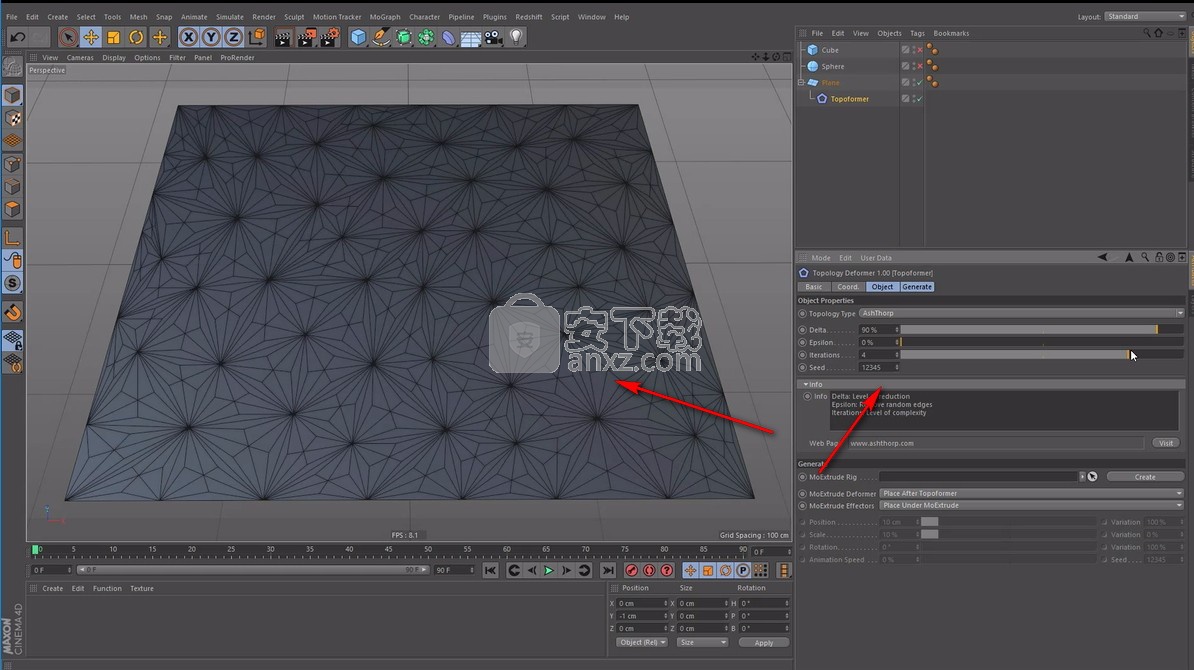
Task: Add a Cube primitive object
Action: coord(358,37)
